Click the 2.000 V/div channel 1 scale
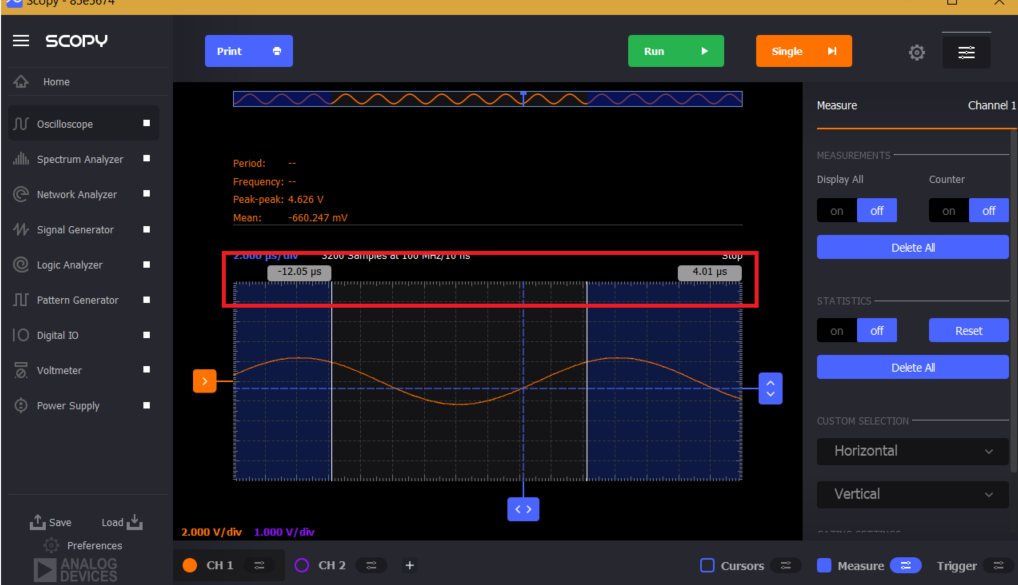 coord(212,532)
